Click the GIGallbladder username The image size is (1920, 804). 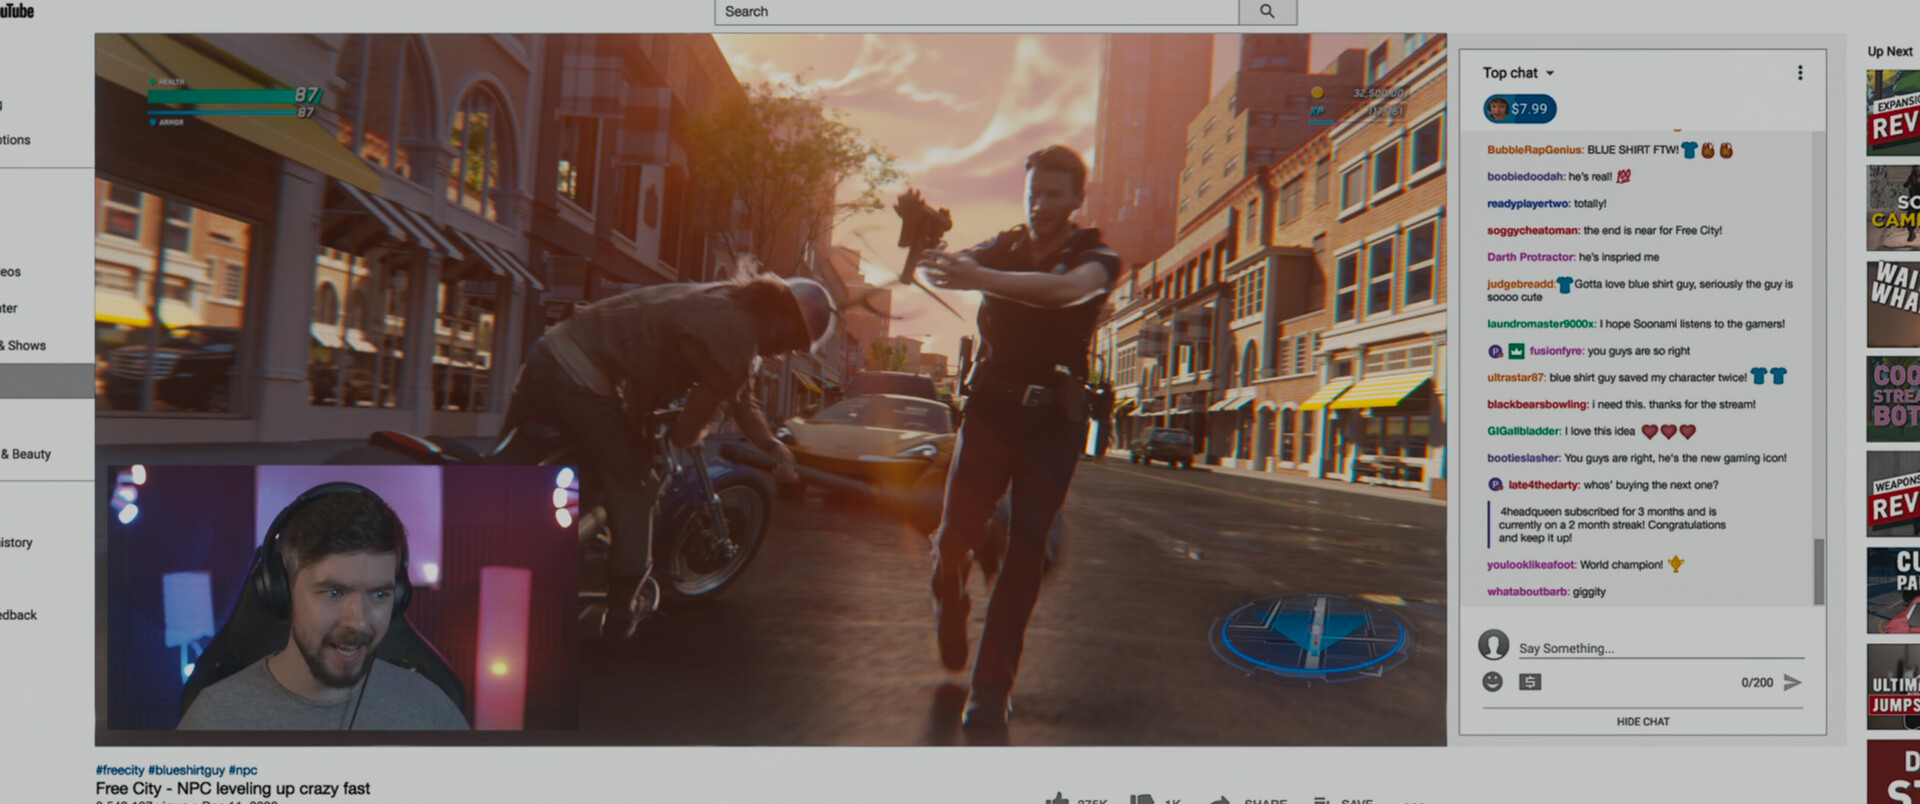pyautogui.click(x=1524, y=432)
